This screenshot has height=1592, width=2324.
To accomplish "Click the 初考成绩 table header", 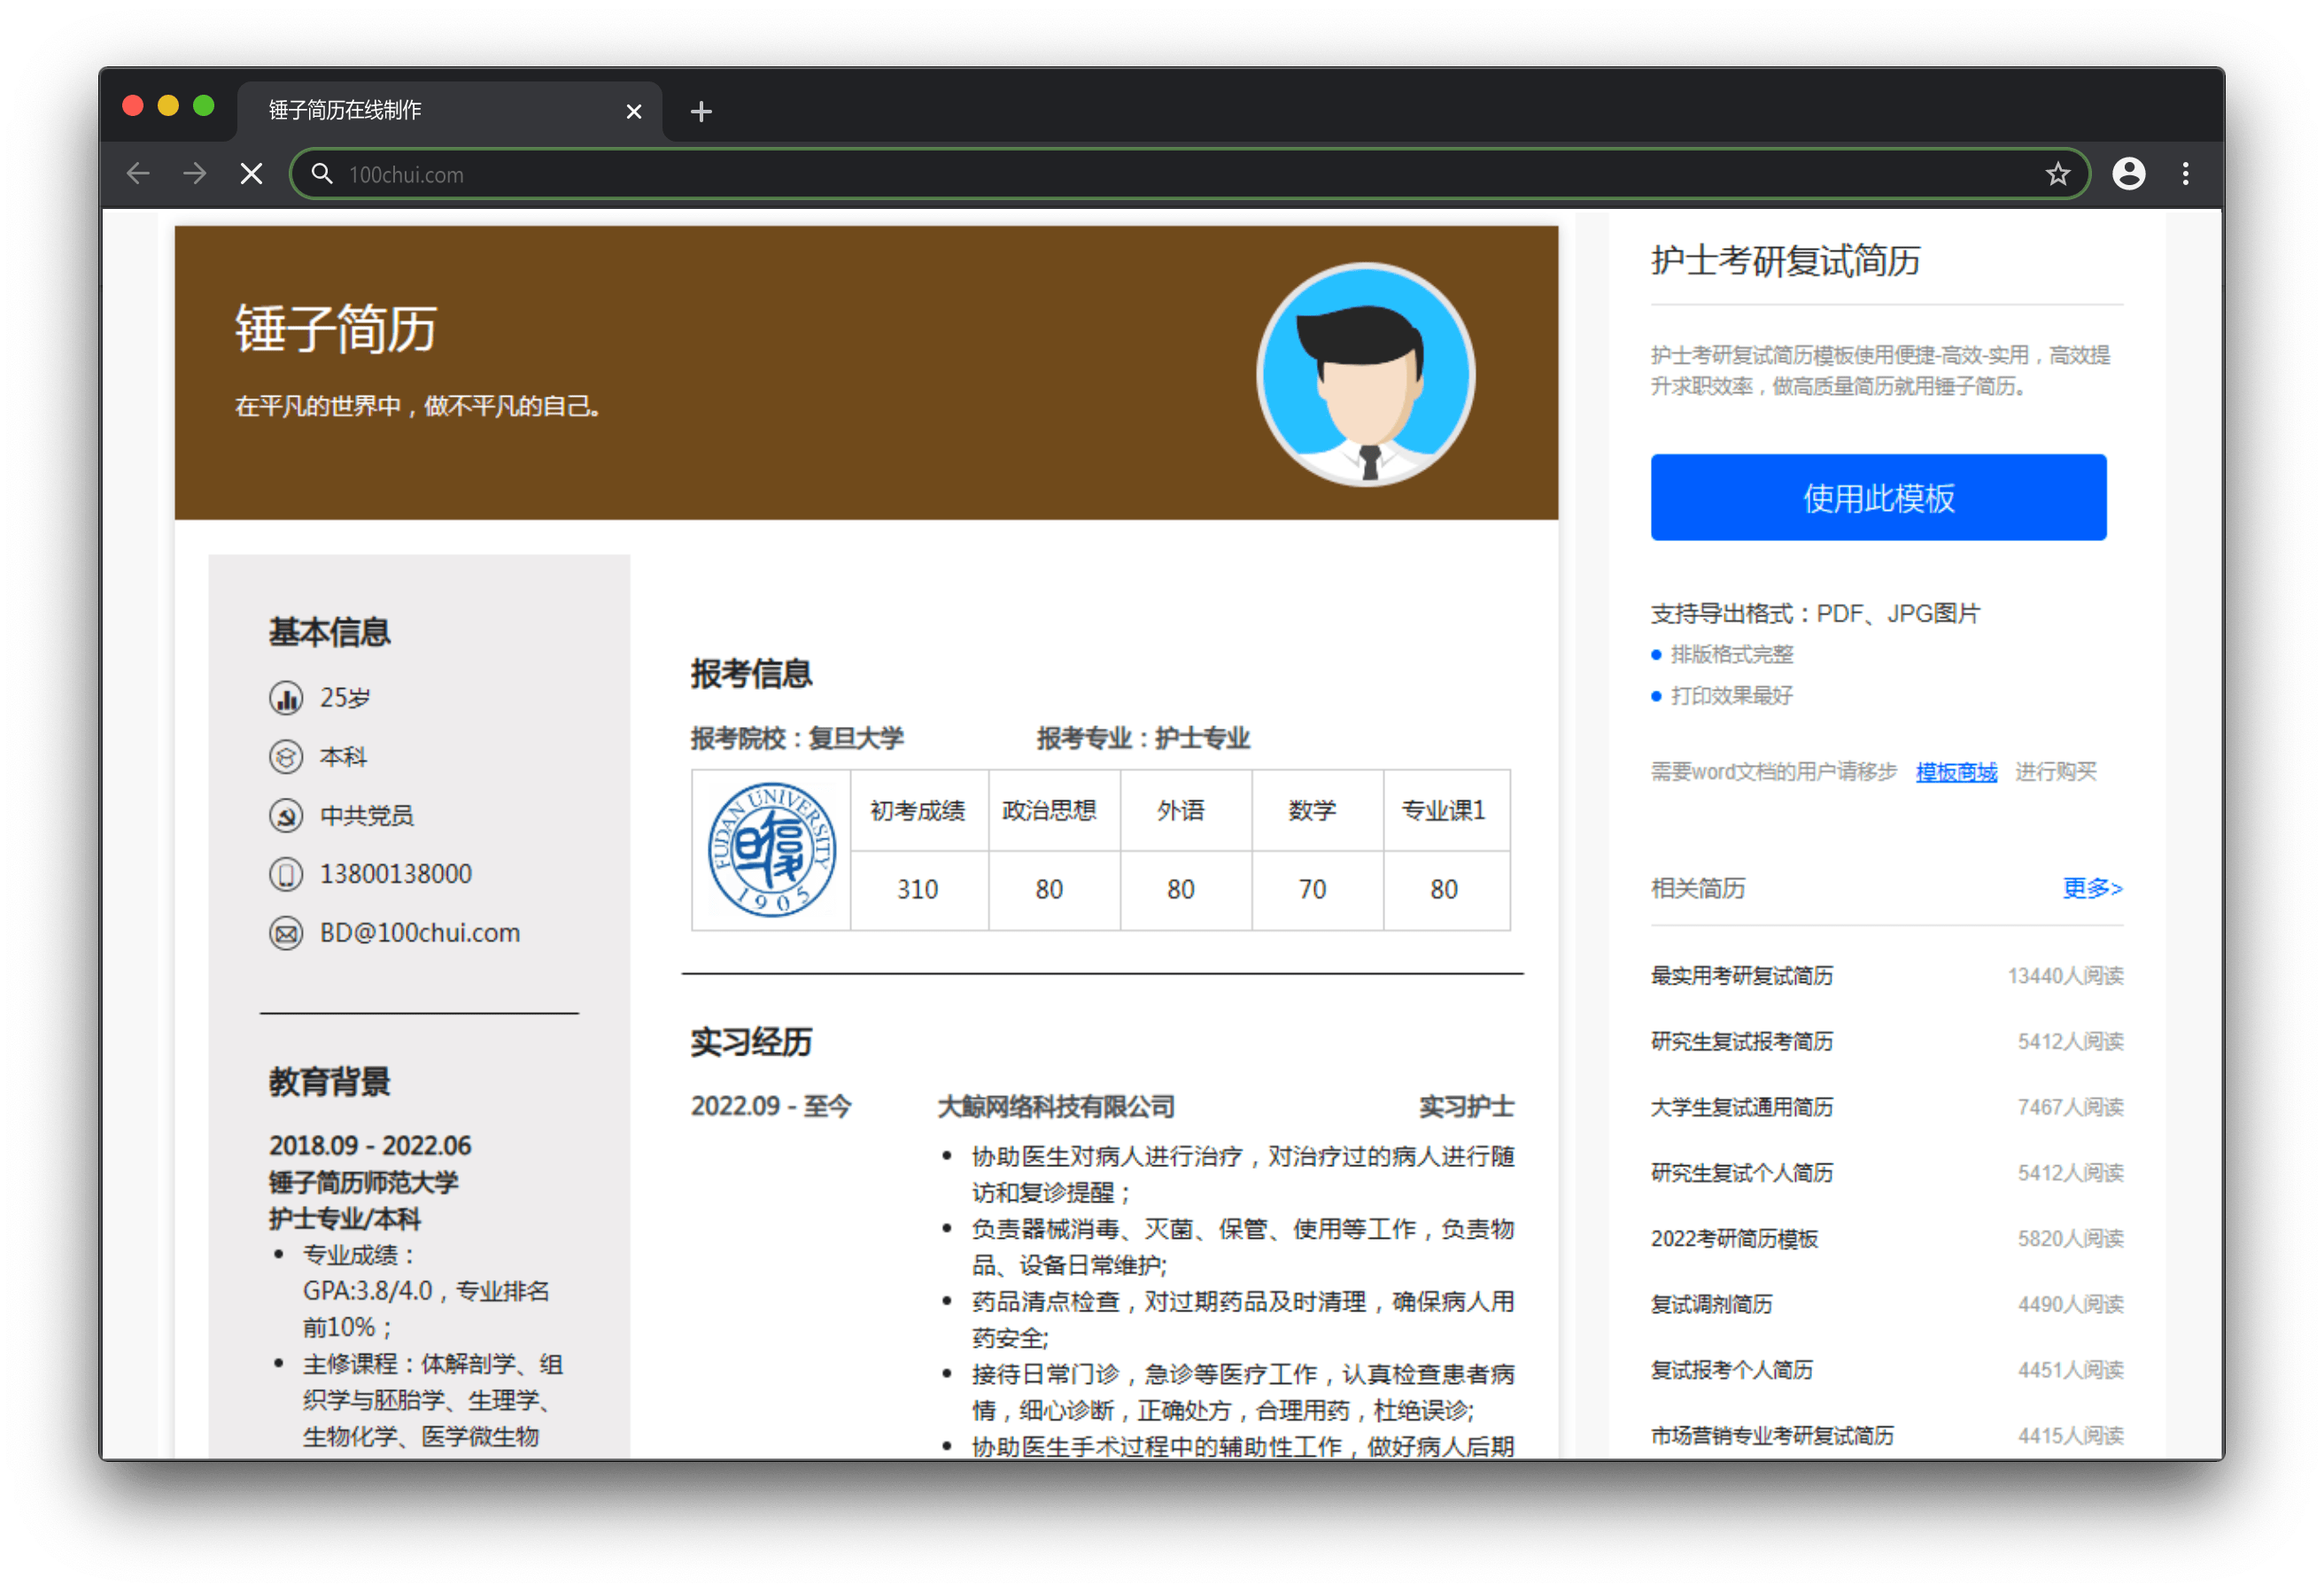I will tap(917, 811).
